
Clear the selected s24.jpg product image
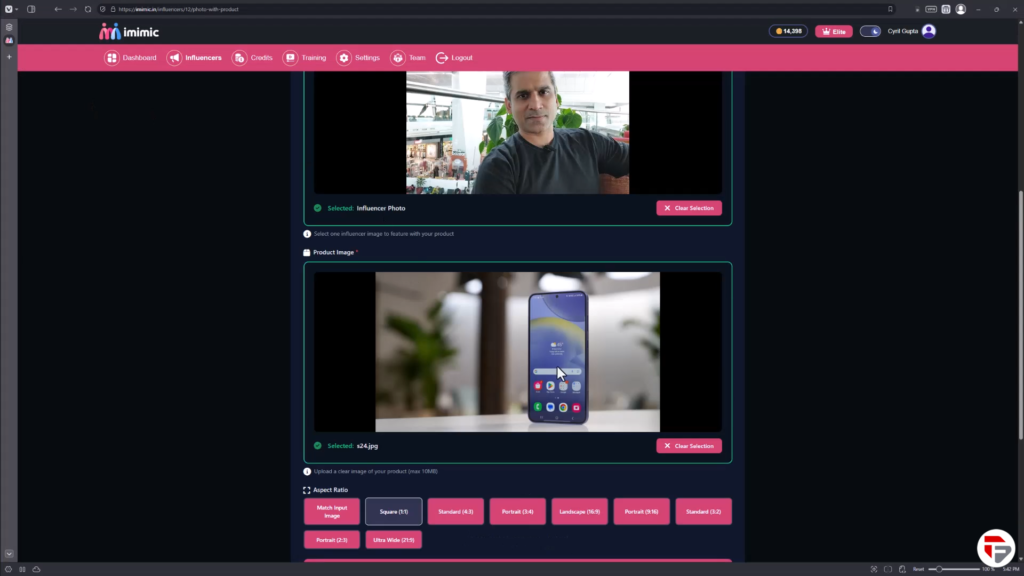click(x=688, y=446)
